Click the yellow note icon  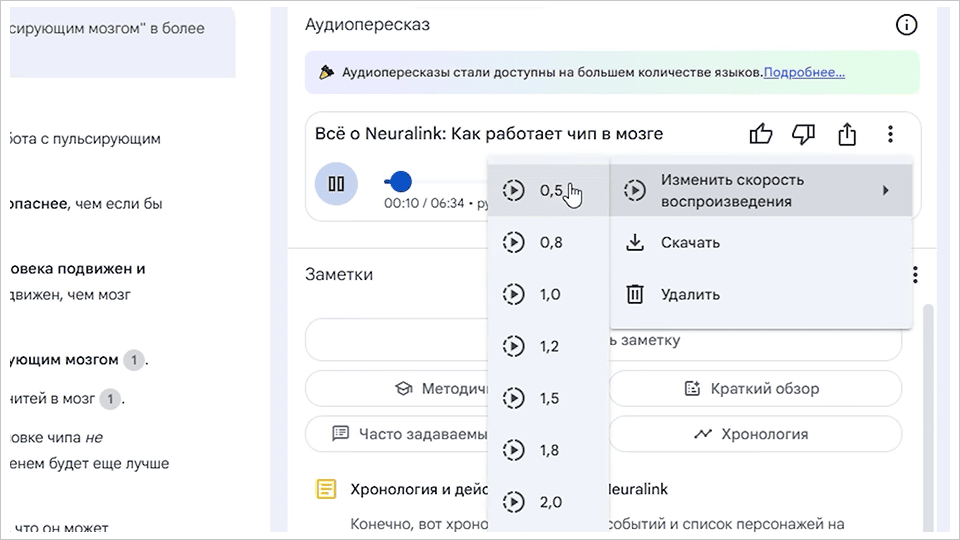(326, 489)
